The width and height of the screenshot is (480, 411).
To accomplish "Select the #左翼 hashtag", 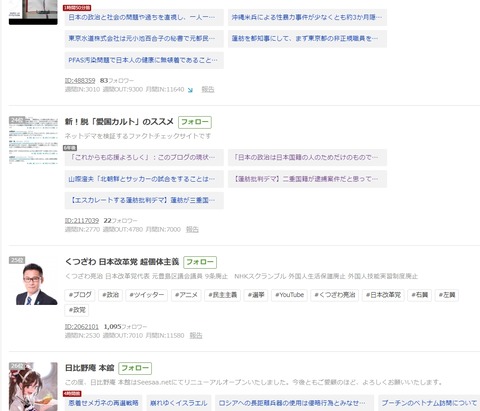I will 447,295.
